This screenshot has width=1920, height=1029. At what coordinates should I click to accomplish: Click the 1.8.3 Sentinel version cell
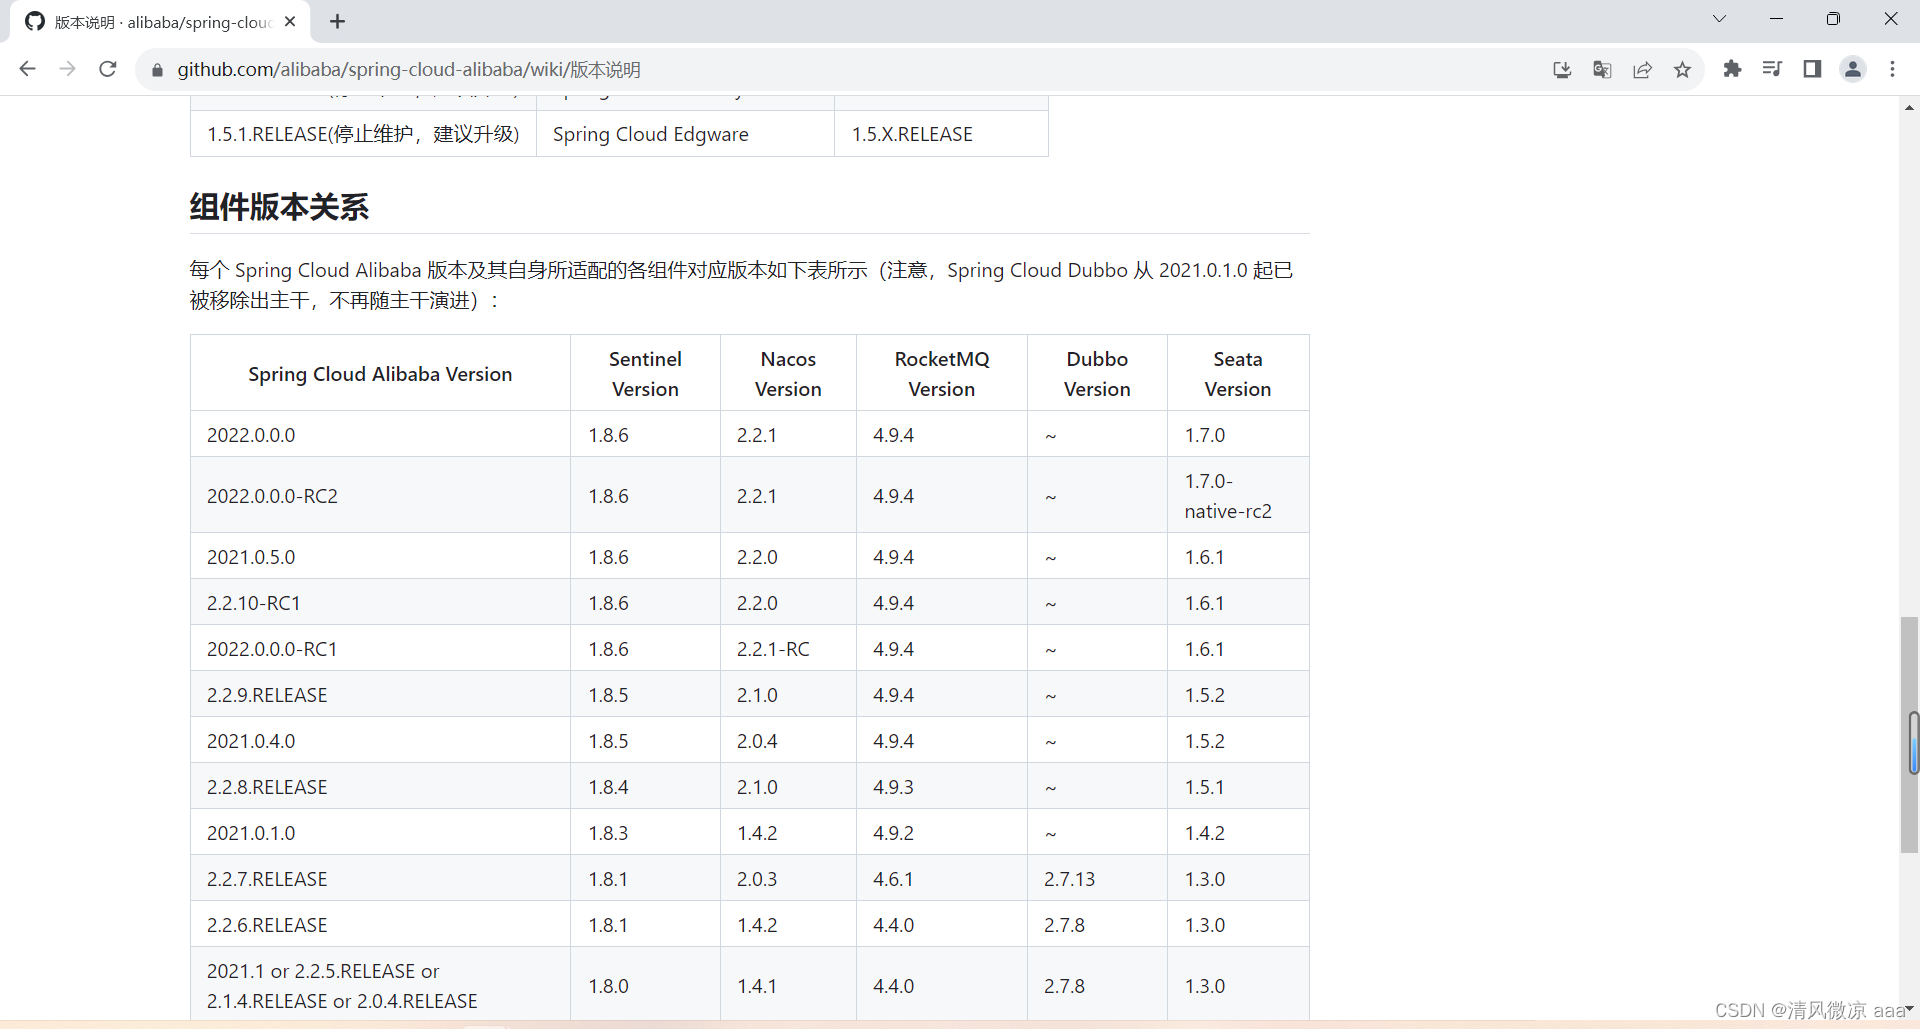[645, 833]
